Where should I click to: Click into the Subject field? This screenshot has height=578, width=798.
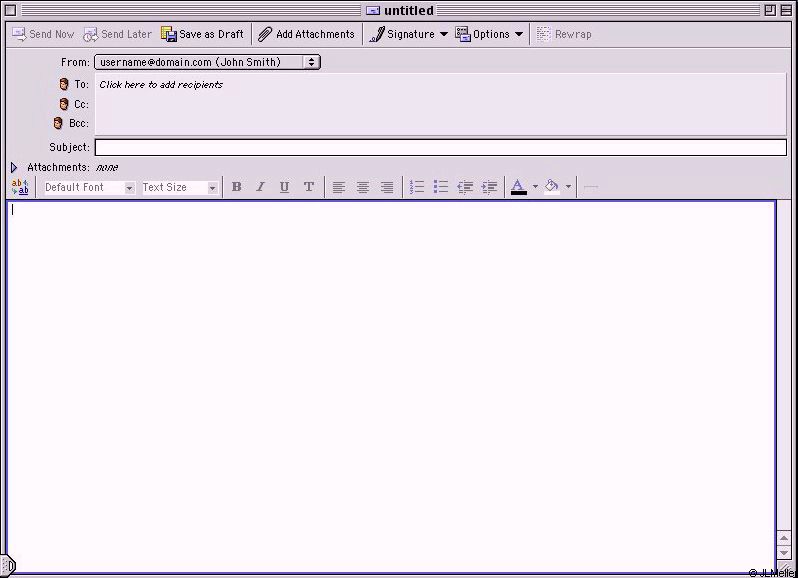(x=441, y=148)
